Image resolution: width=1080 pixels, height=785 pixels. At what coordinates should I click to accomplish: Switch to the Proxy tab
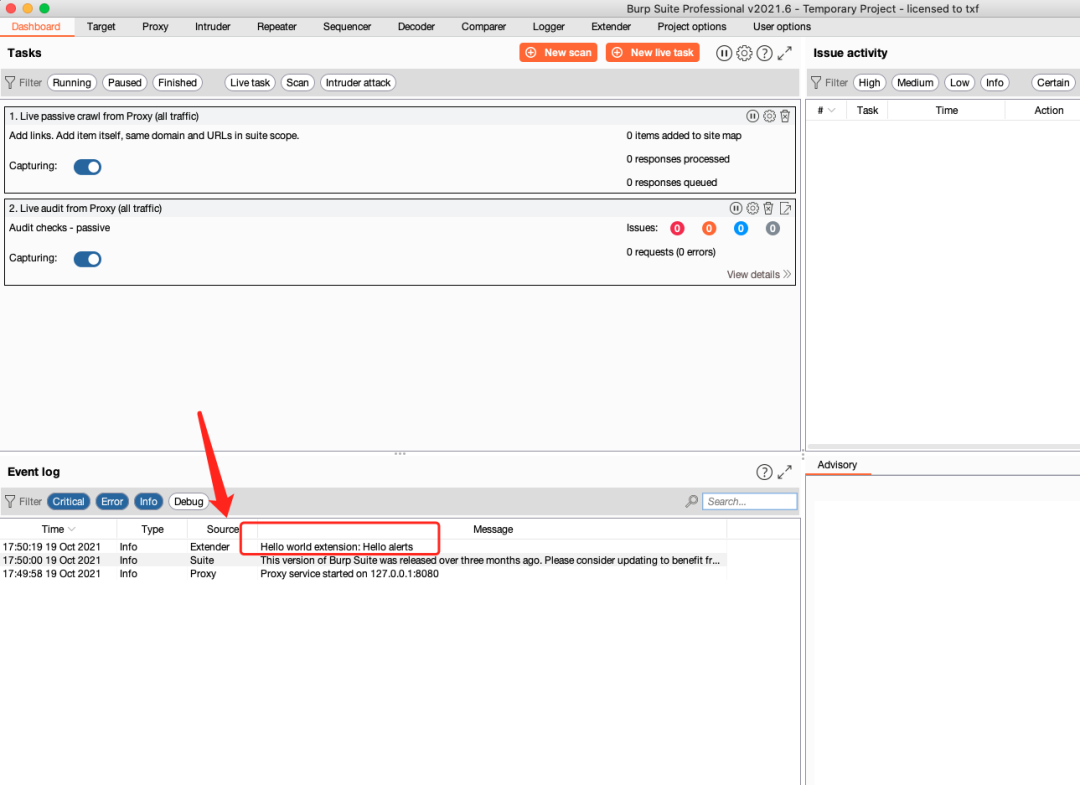point(155,27)
